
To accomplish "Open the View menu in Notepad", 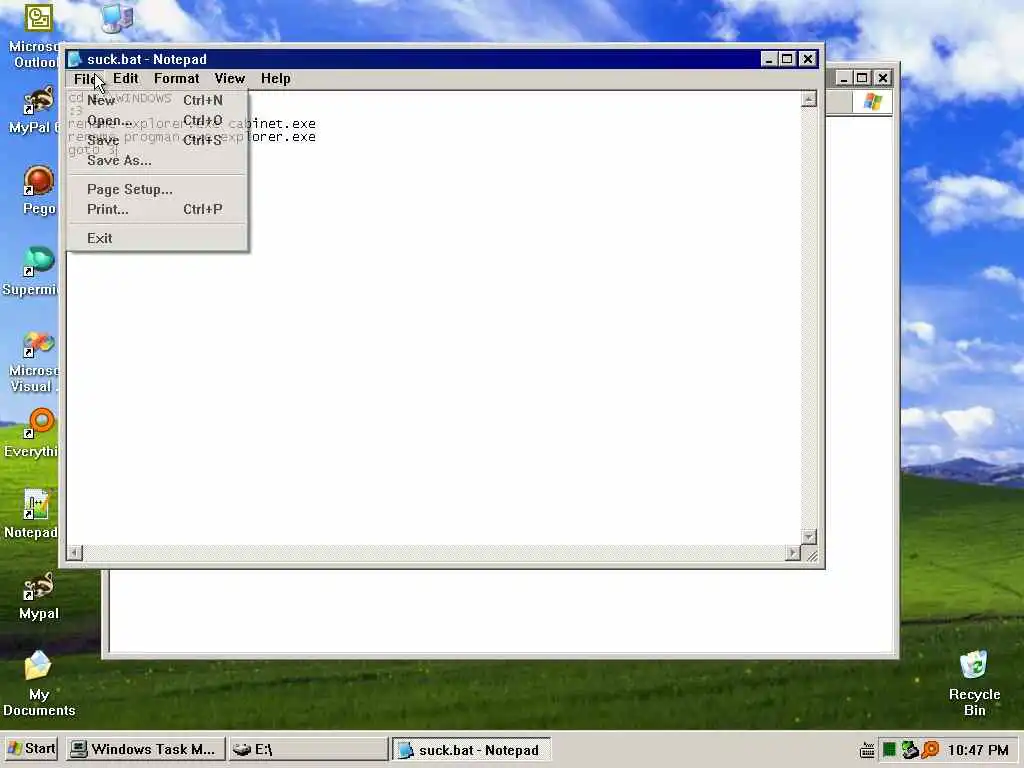I will (x=230, y=79).
